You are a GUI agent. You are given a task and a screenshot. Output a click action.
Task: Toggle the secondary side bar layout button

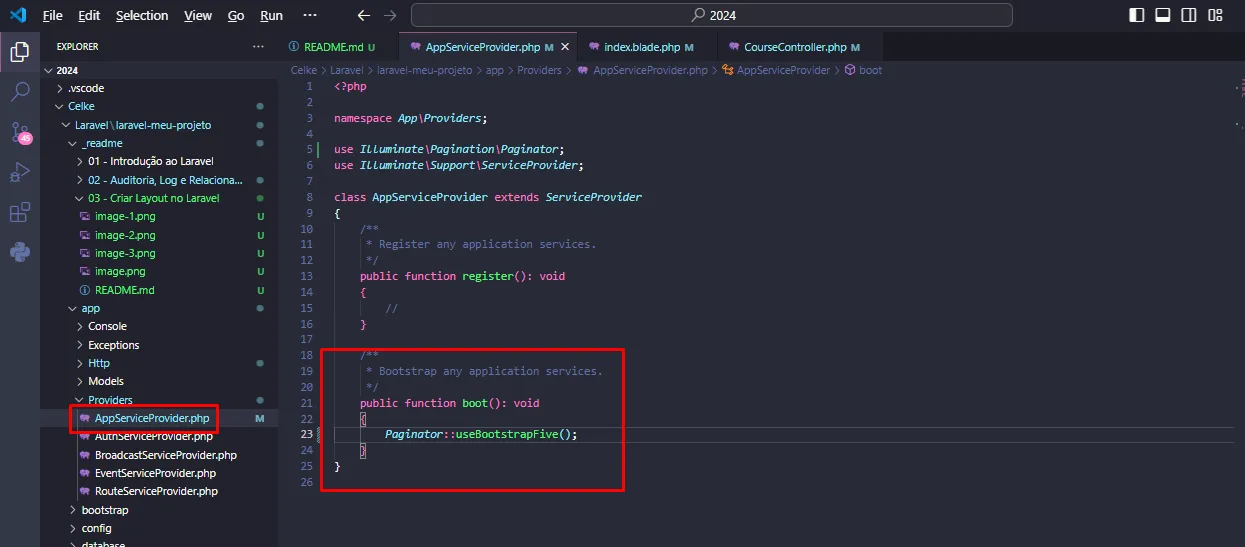(x=1189, y=16)
